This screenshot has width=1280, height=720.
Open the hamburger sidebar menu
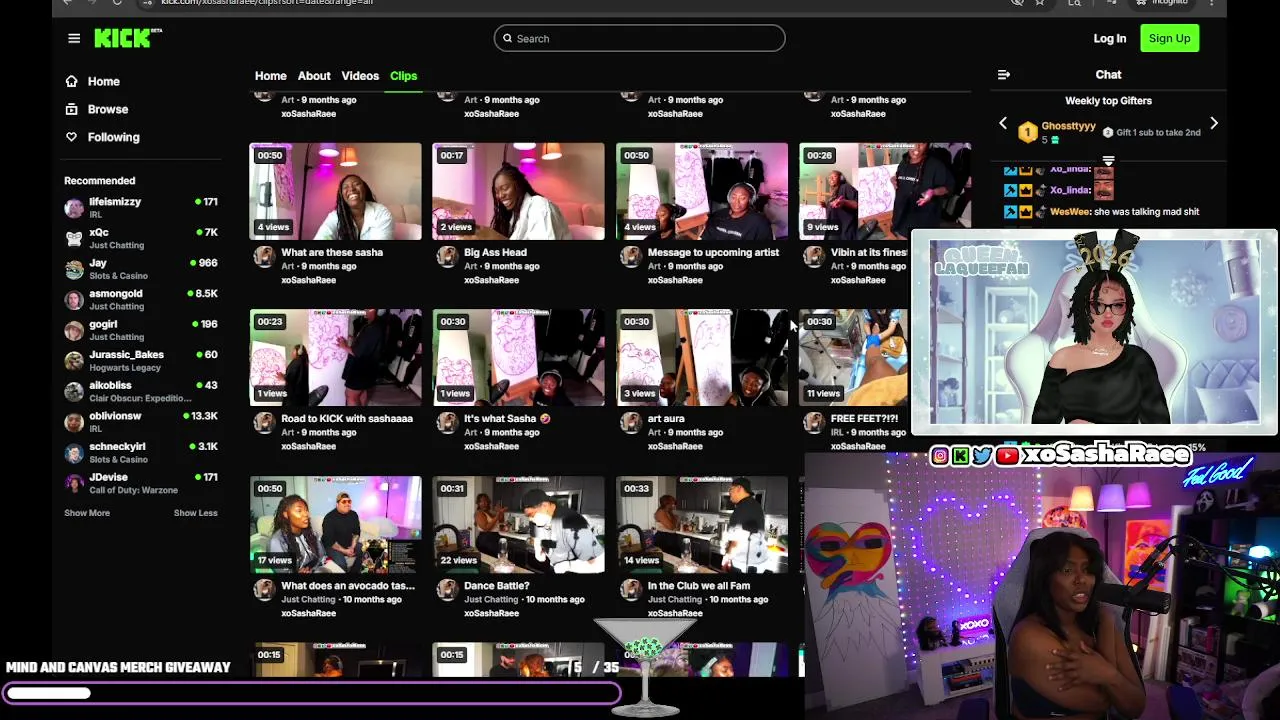point(74,38)
